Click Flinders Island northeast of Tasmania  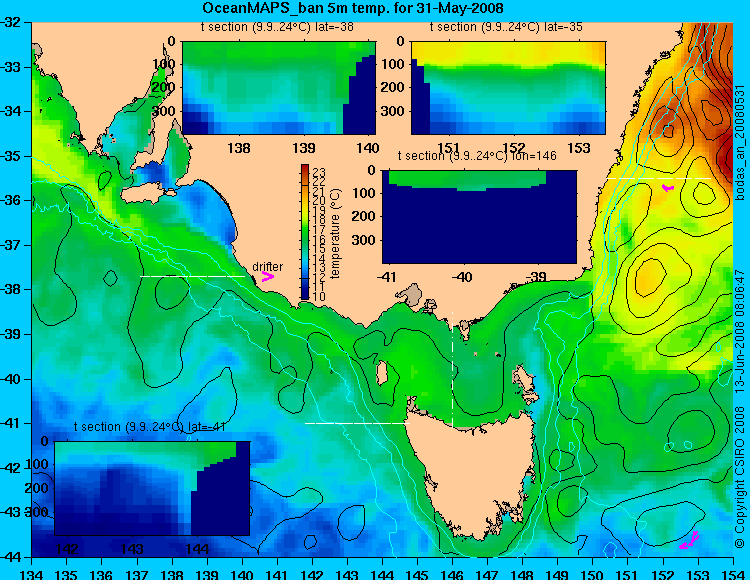(x=525, y=380)
